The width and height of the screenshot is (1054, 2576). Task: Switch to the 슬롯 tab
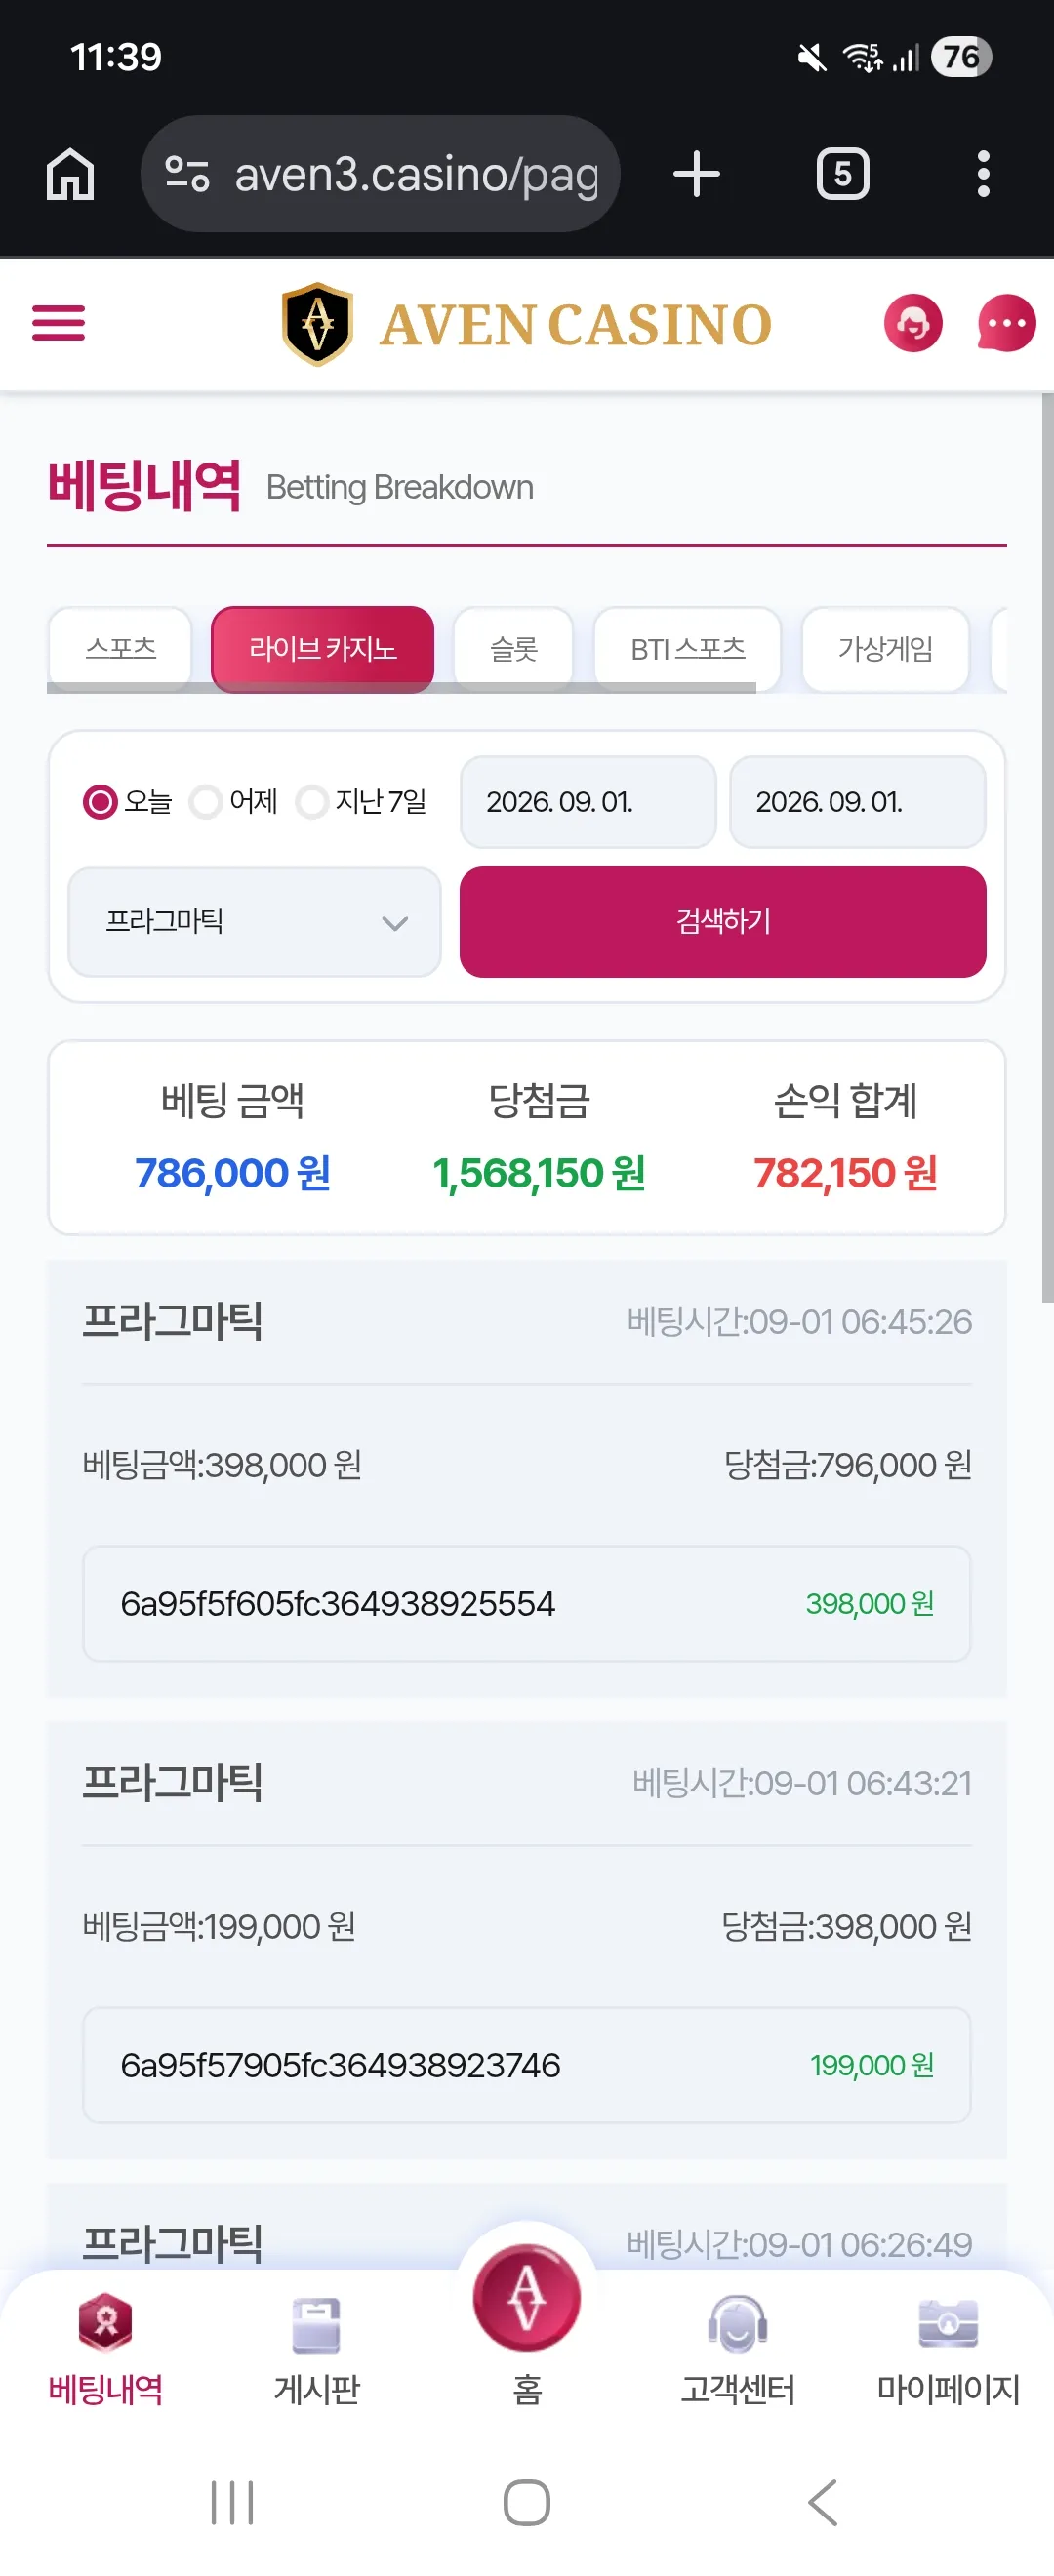click(x=514, y=649)
